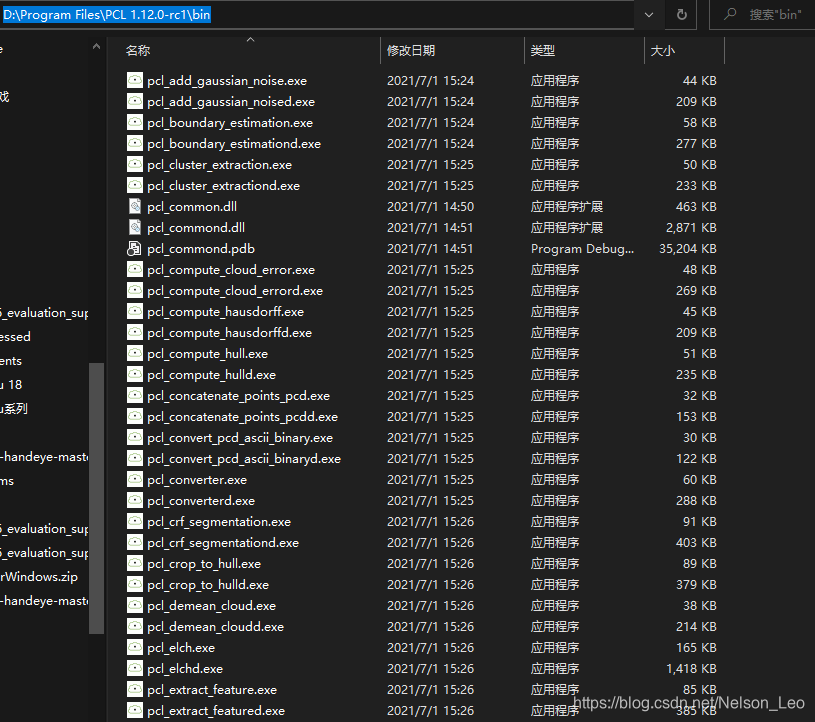Select the pcl_commond.dll library icon

tap(135, 228)
